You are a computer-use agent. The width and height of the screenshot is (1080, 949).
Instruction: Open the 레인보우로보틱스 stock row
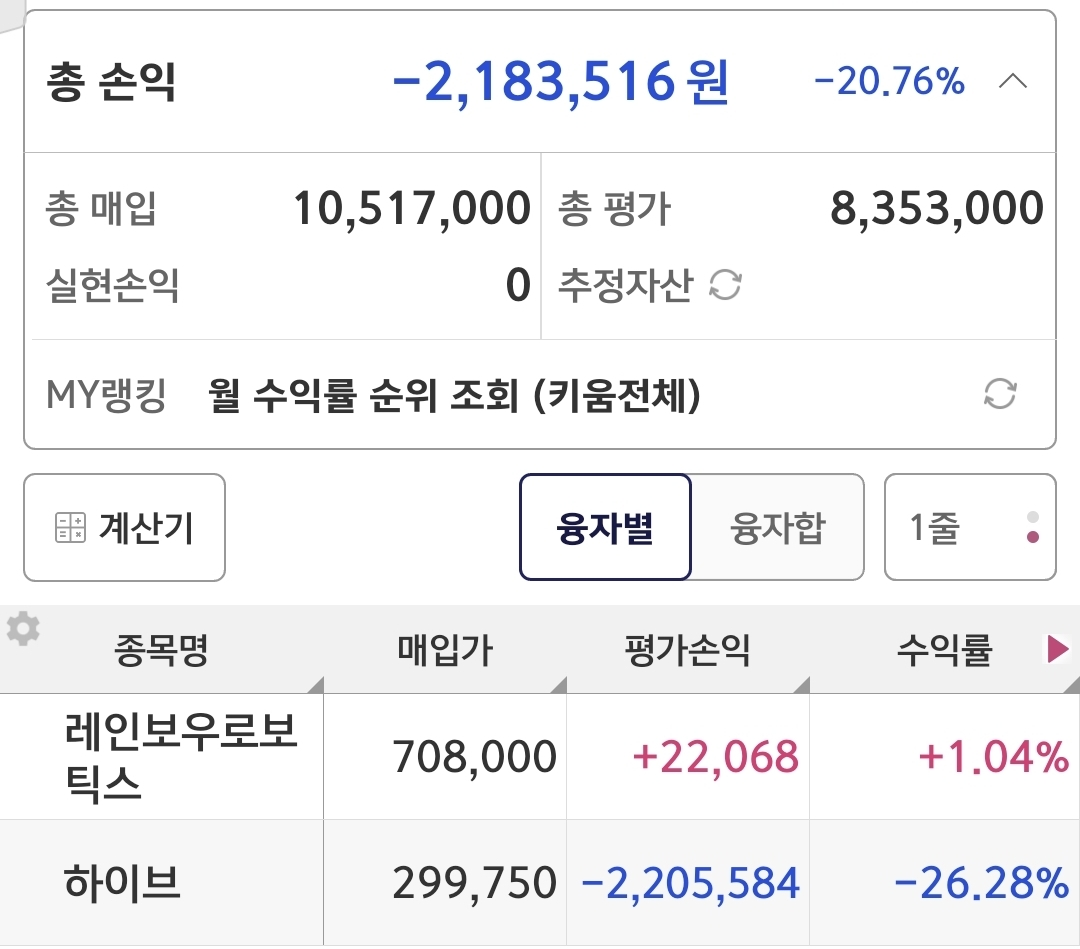pyautogui.click(x=540, y=756)
